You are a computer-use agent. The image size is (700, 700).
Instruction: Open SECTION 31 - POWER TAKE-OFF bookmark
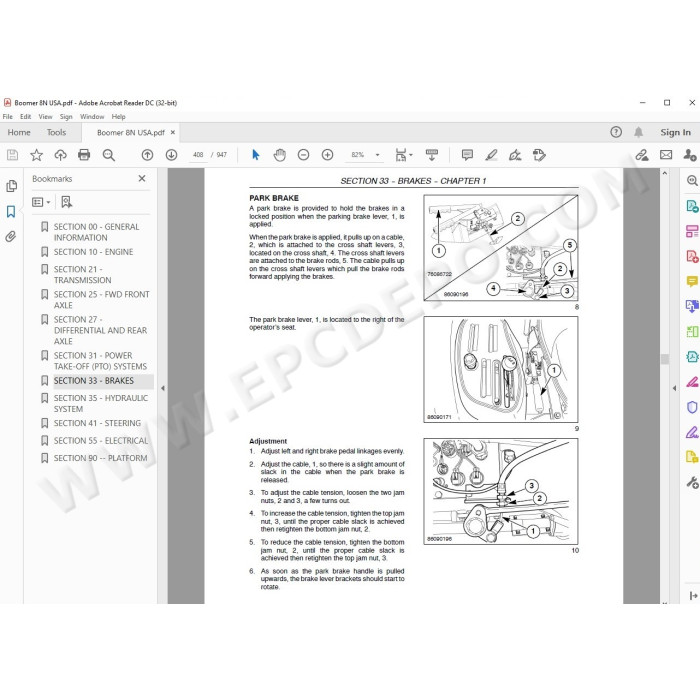pos(100,361)
